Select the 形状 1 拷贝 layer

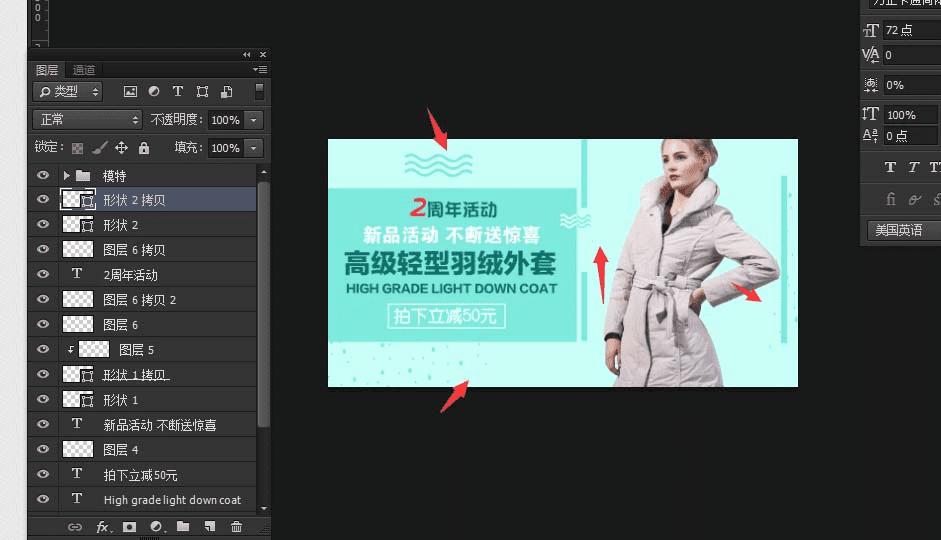159,374
